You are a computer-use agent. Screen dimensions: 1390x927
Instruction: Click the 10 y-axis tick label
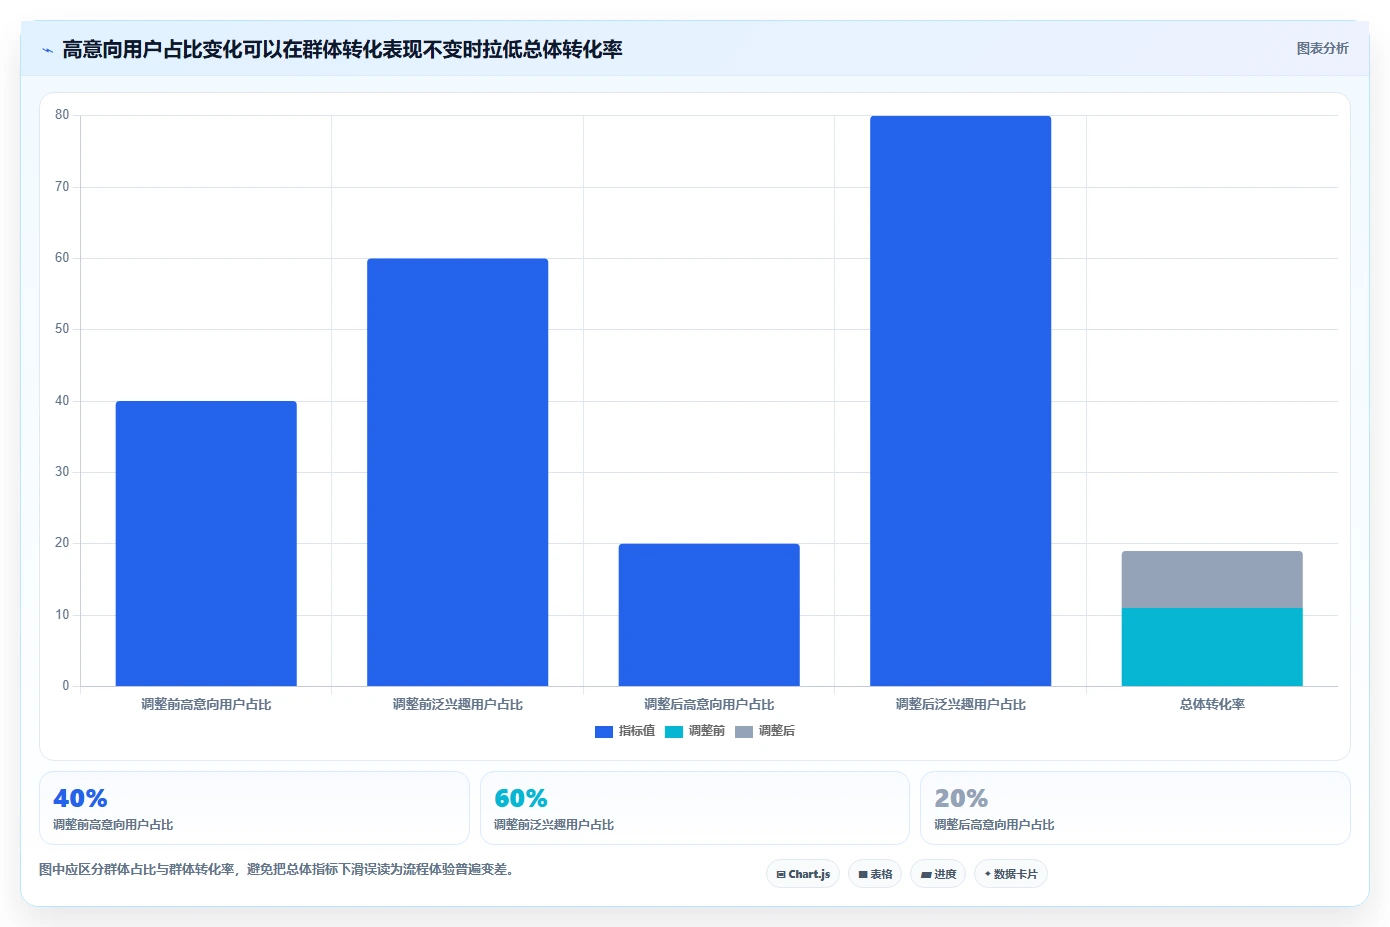(x=62, y=615)
